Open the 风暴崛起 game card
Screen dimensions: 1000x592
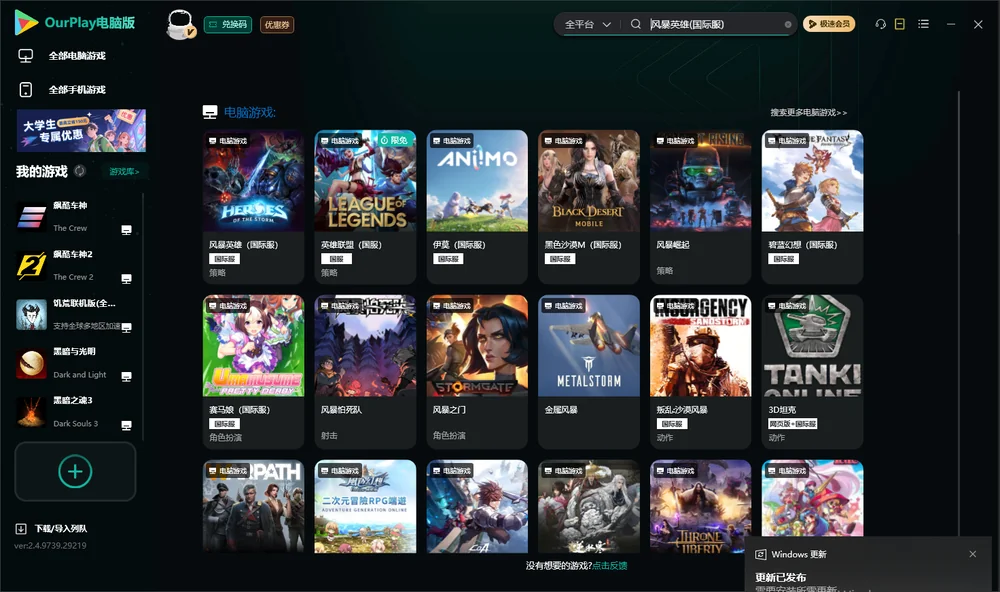pos(700,207)
